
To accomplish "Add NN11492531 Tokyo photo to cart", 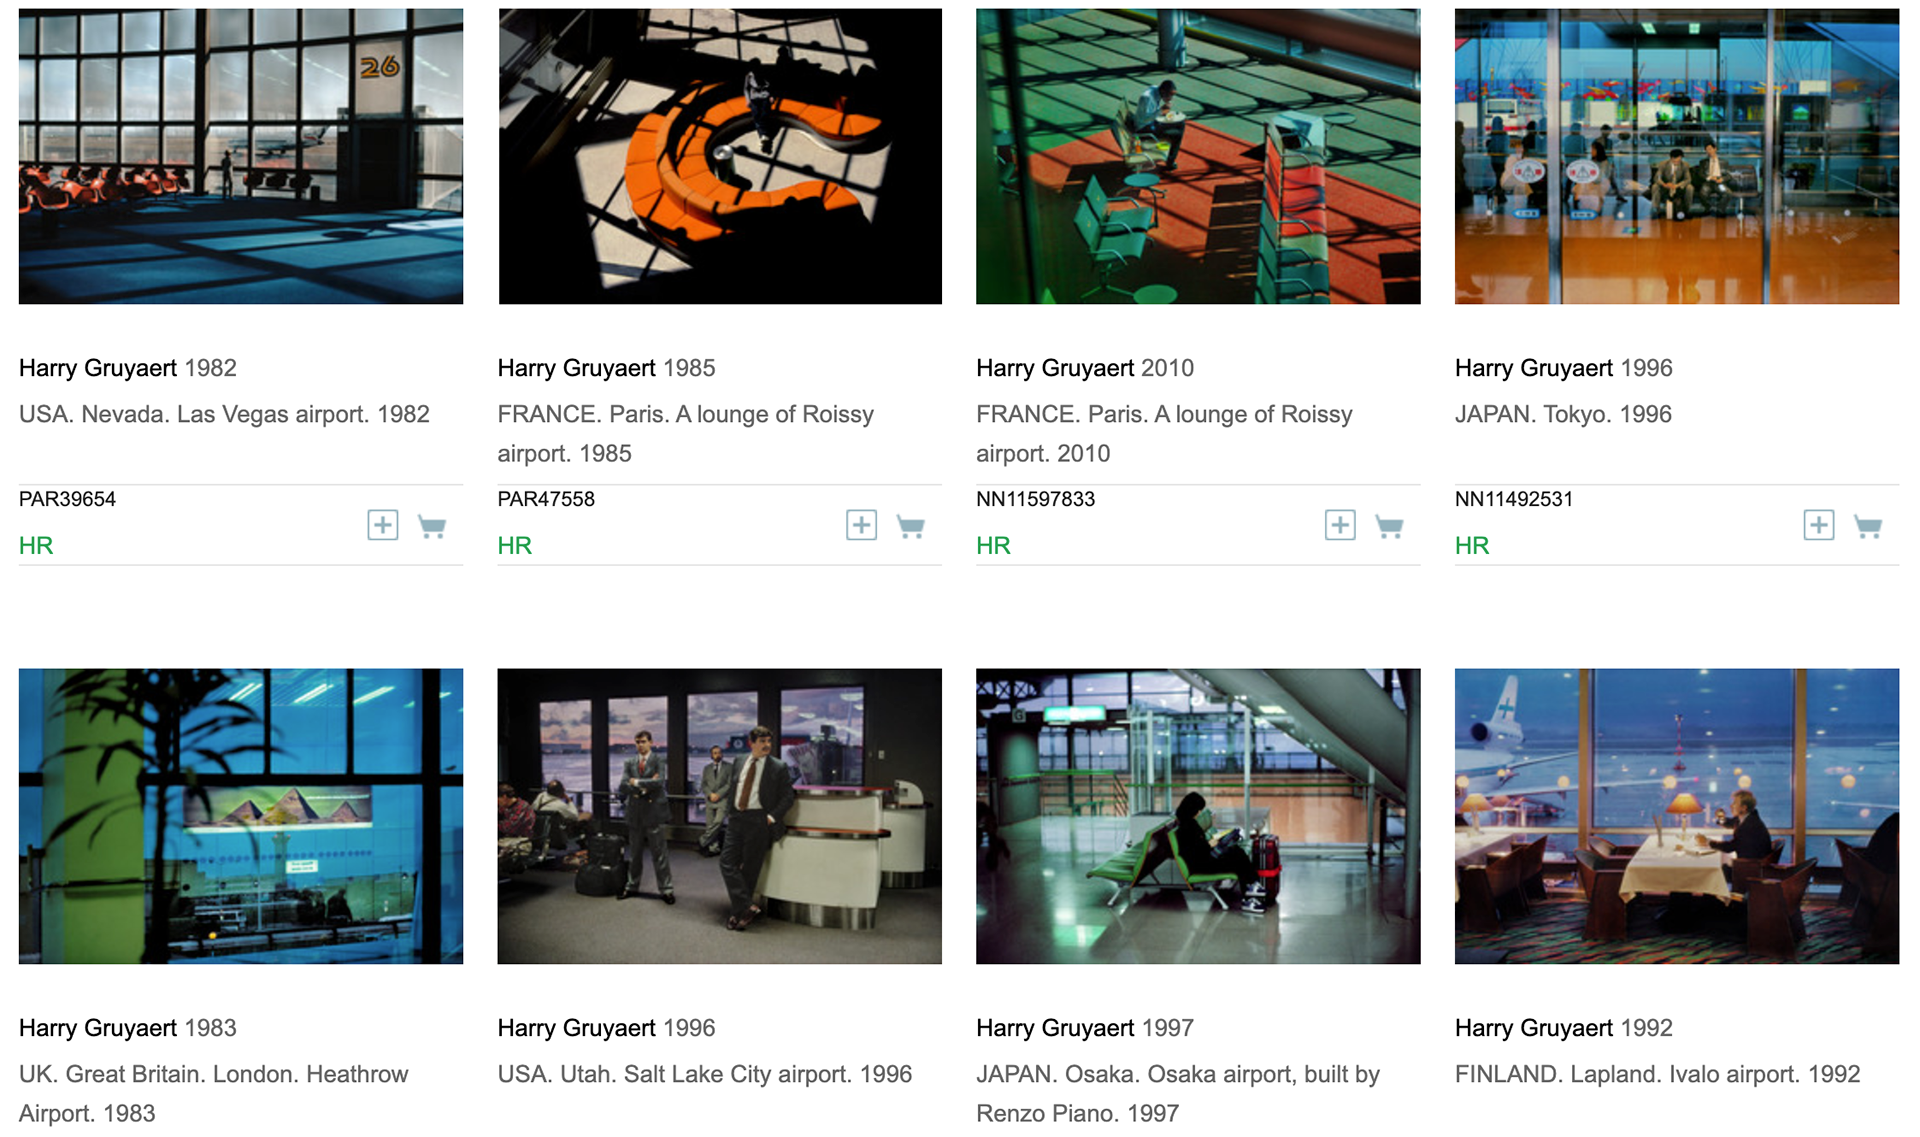I will click(1868, 526).
